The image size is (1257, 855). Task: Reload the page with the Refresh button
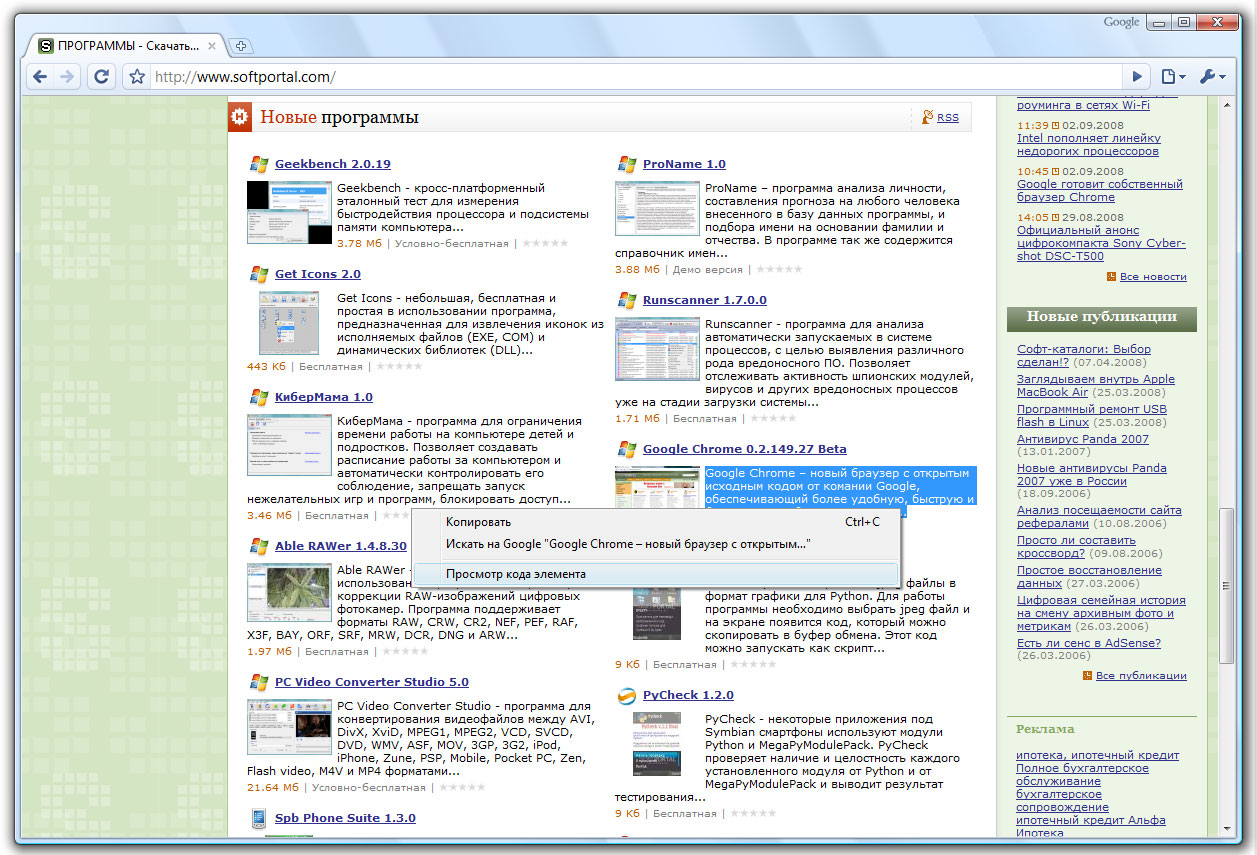coord(100,76)
